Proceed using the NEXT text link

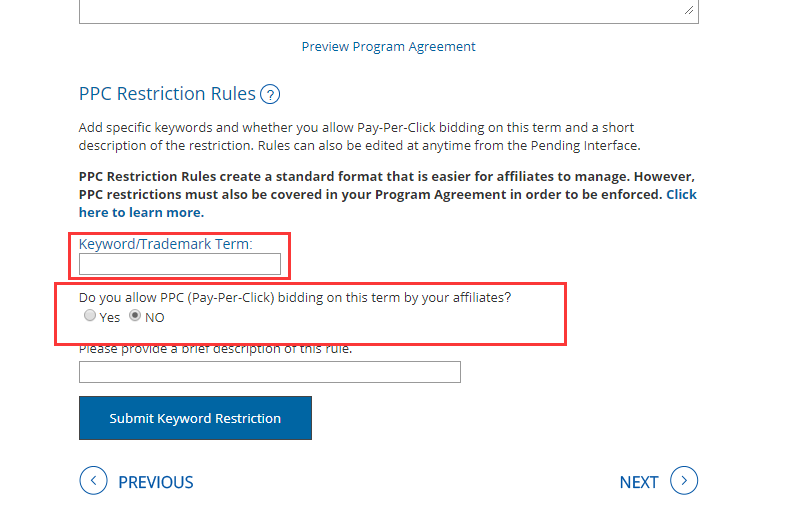(x=639, y=482)
